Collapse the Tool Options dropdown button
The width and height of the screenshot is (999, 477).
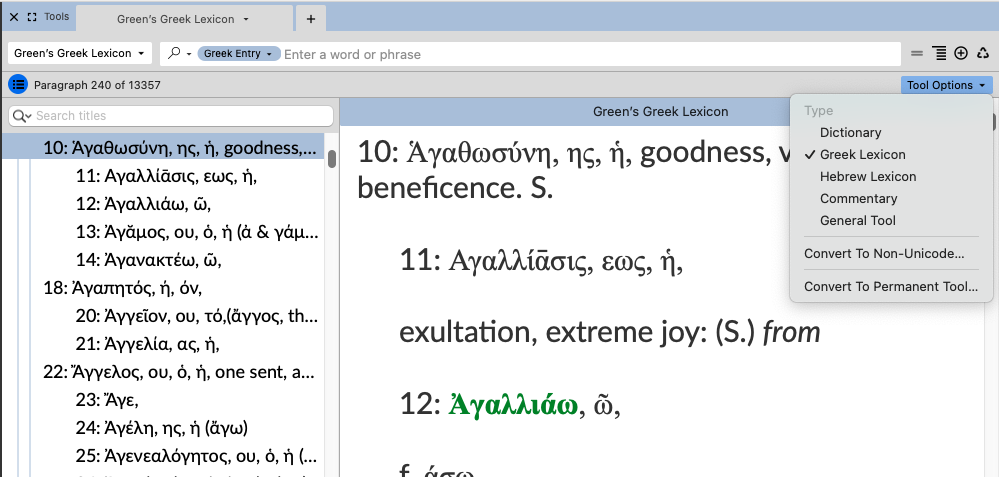tap(946, 85)
